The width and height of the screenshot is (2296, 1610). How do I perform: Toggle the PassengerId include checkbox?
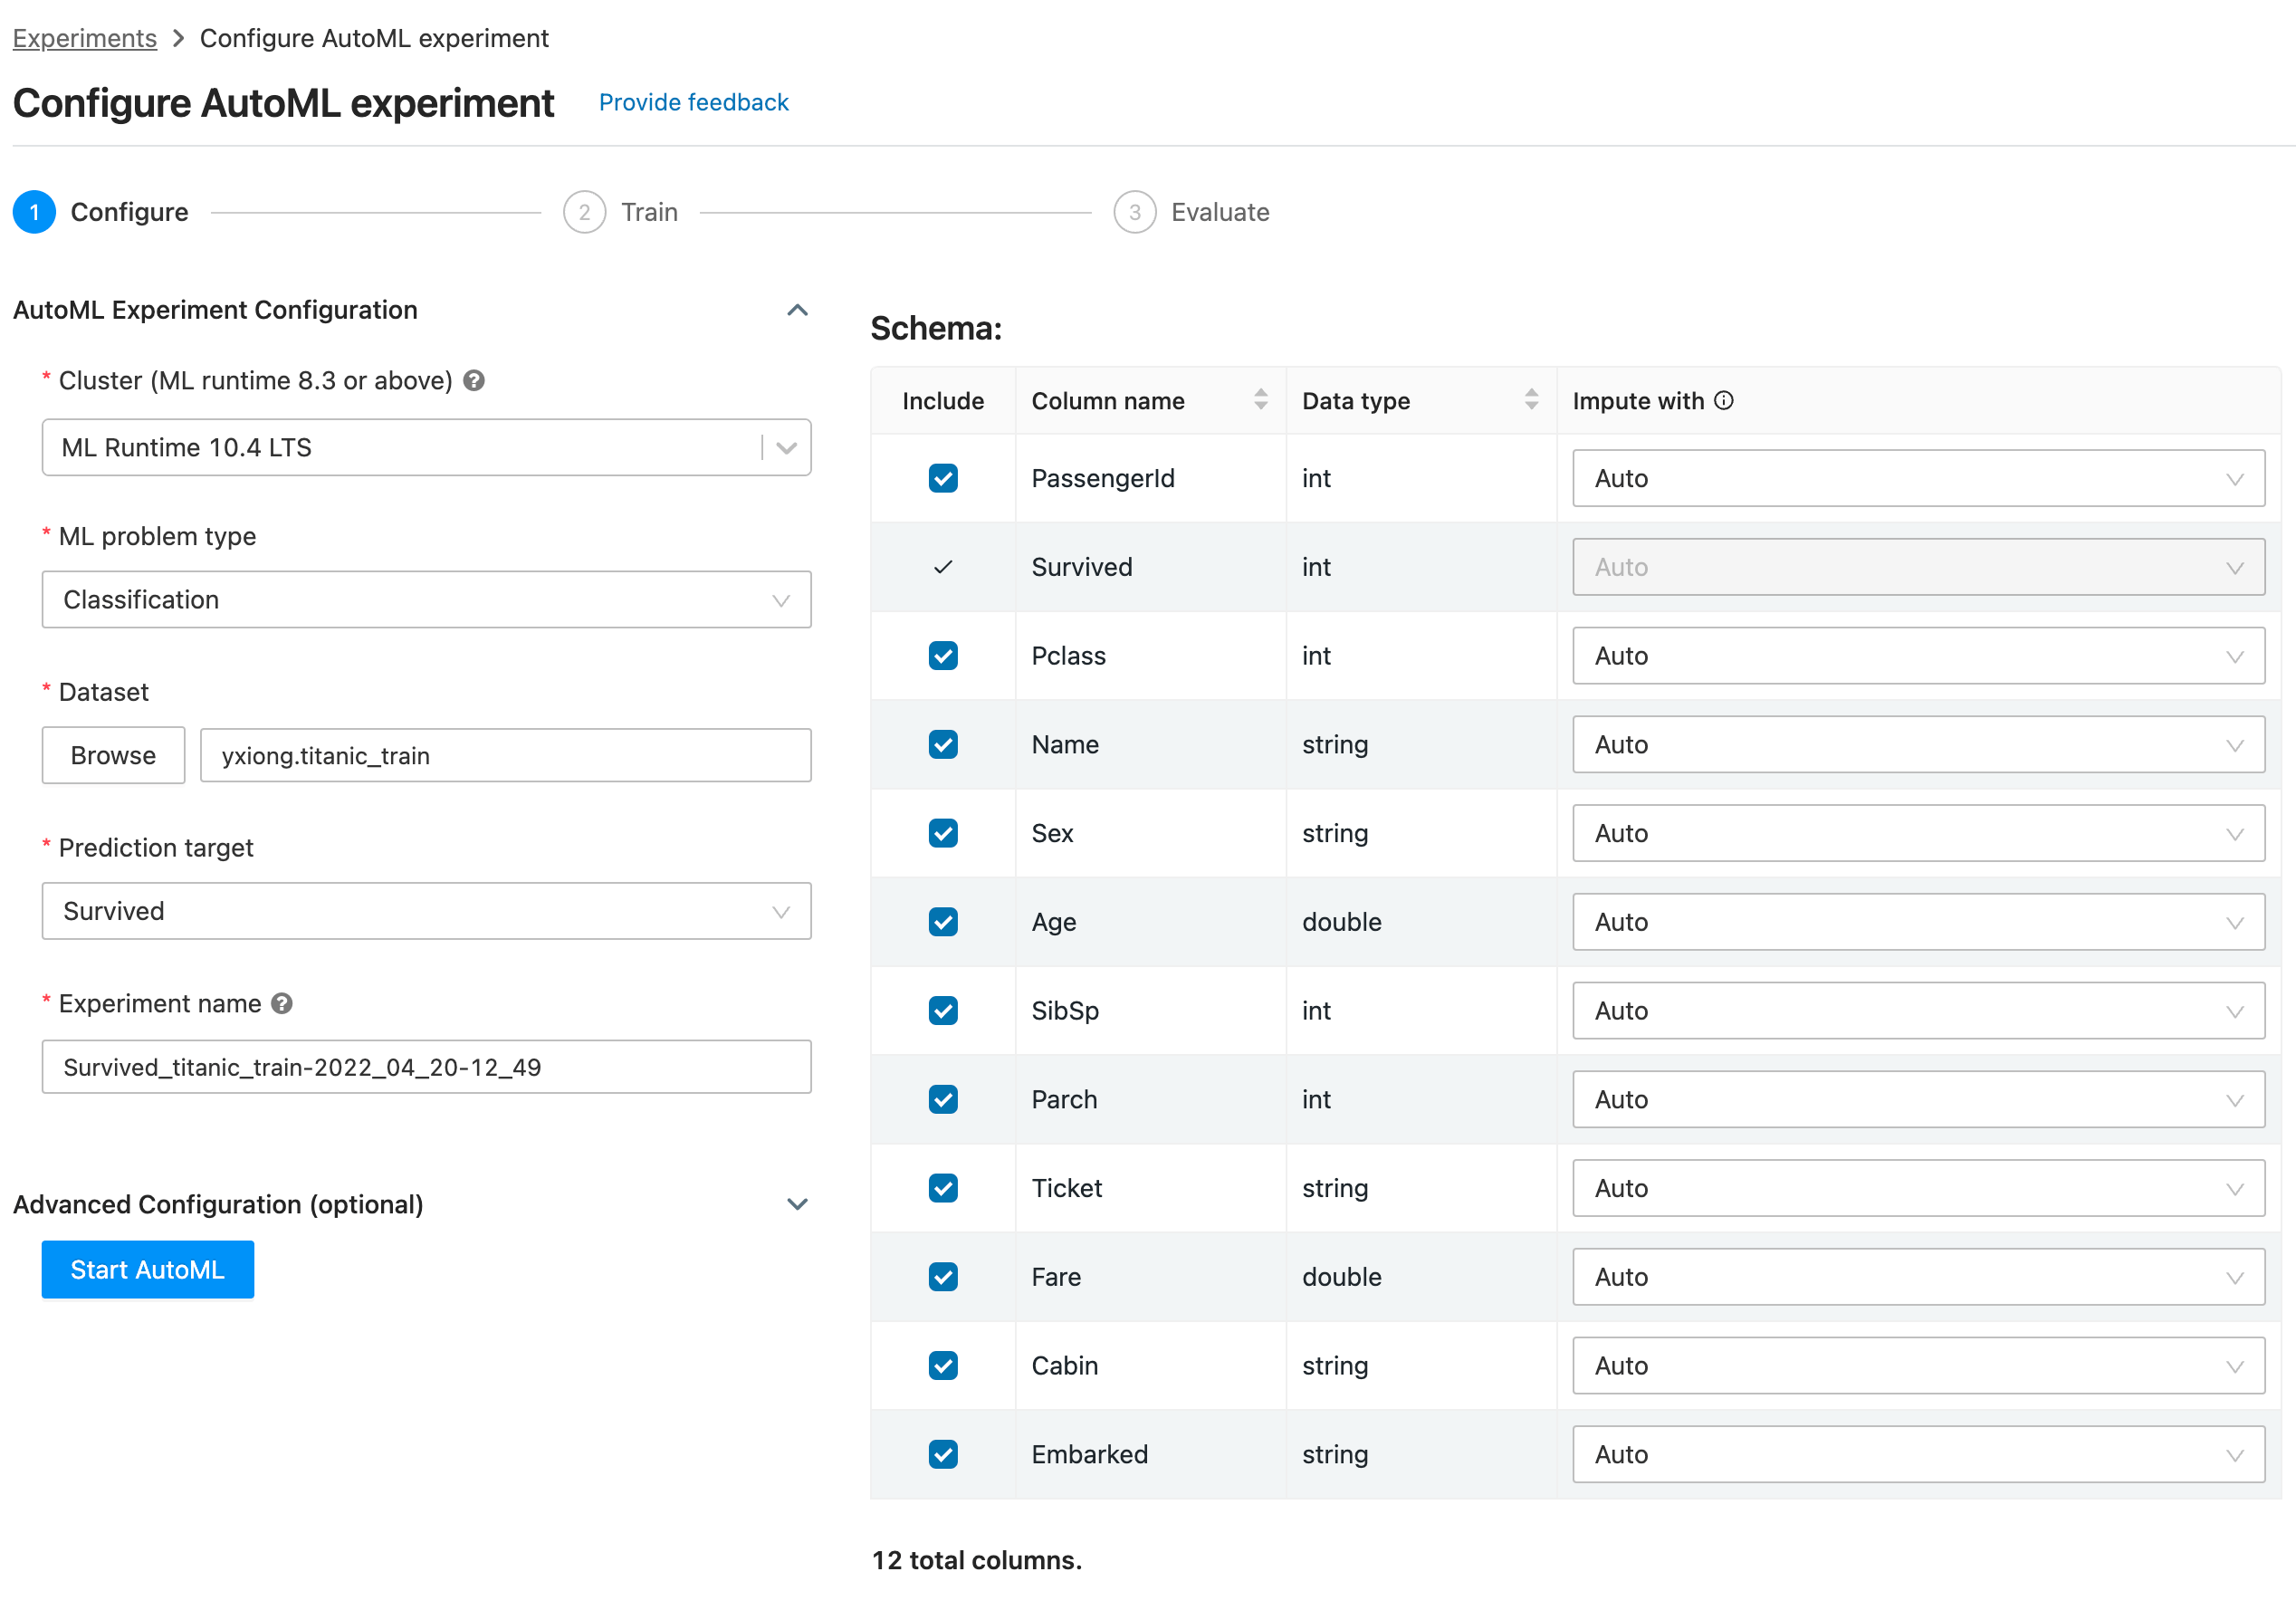click(942, 480)
